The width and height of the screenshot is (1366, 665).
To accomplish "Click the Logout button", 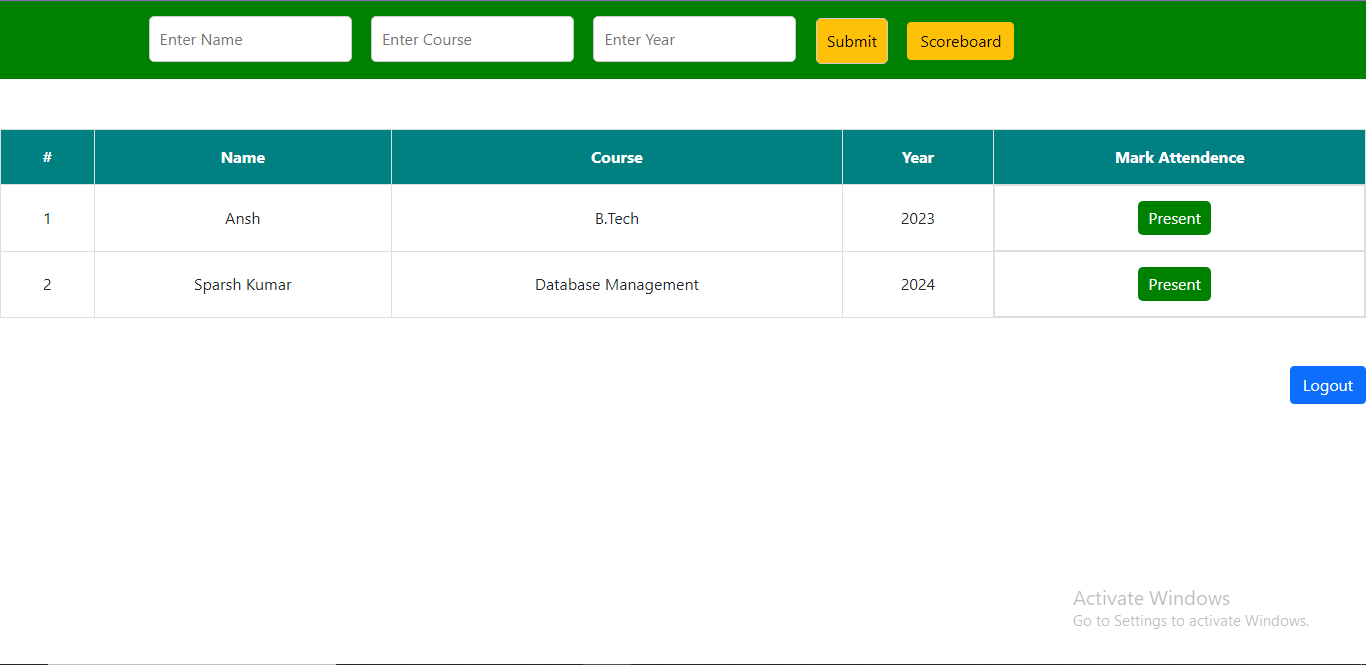I will pyautogui.click(x=1327, y=385).
